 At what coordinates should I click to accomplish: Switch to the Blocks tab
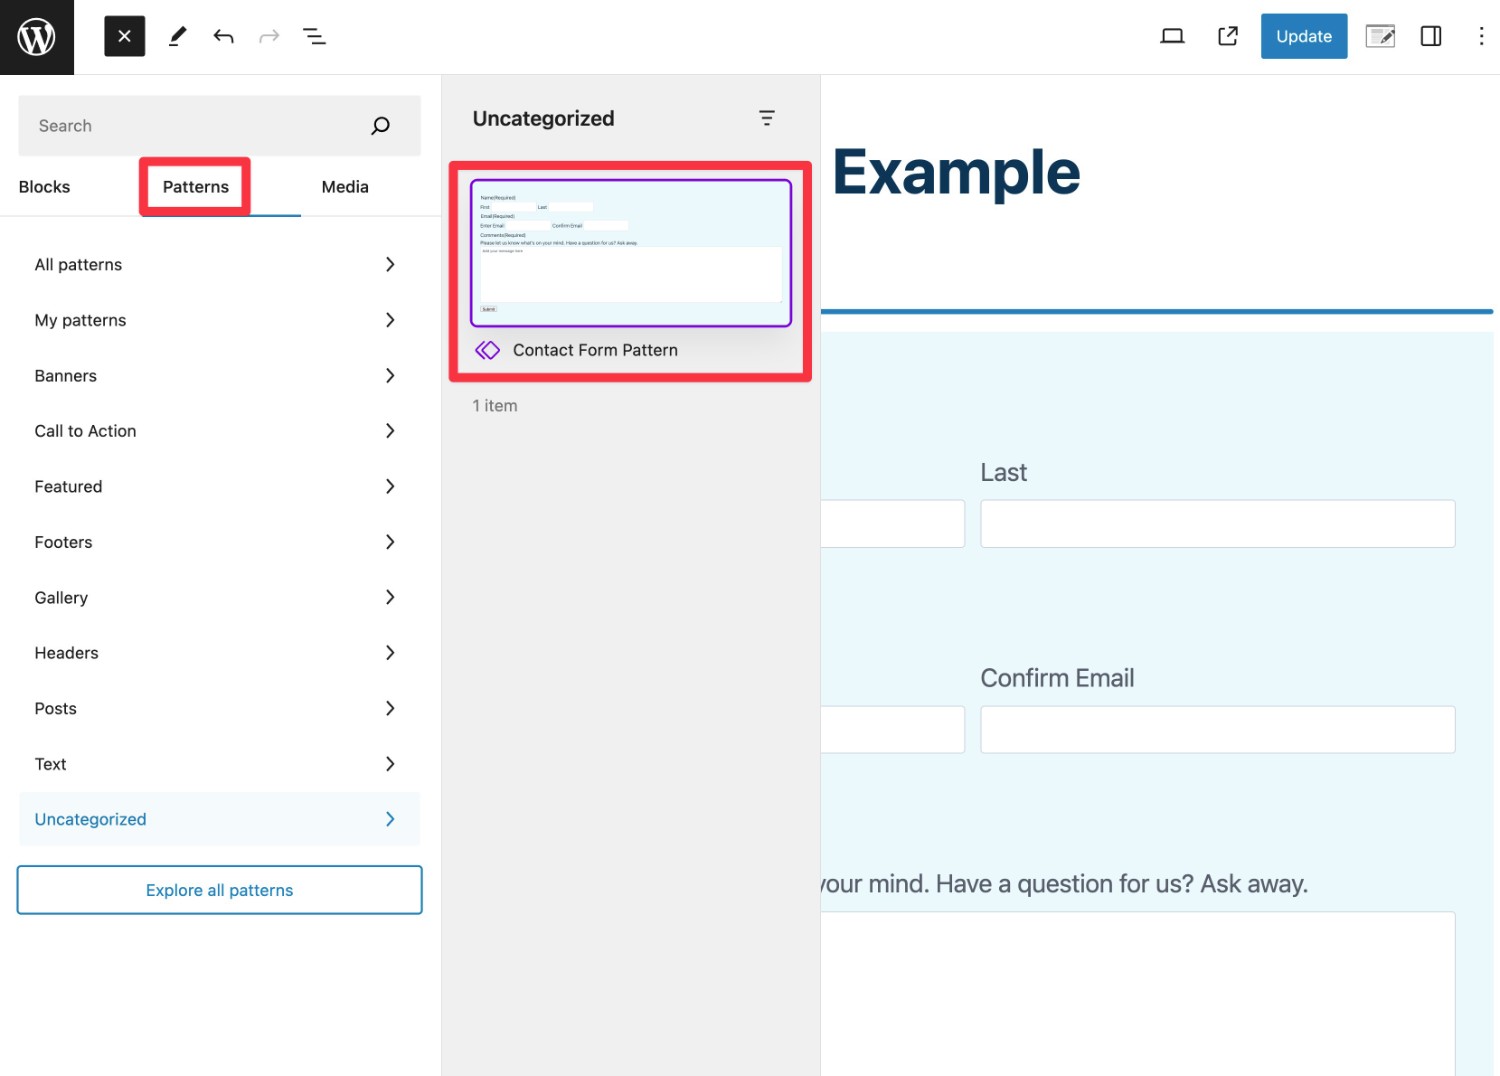point(45,187)
